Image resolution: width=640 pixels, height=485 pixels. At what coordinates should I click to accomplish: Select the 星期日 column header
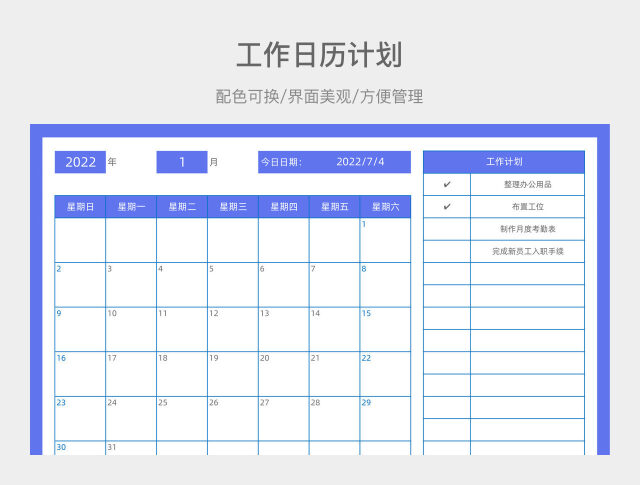tap(80, 207)
